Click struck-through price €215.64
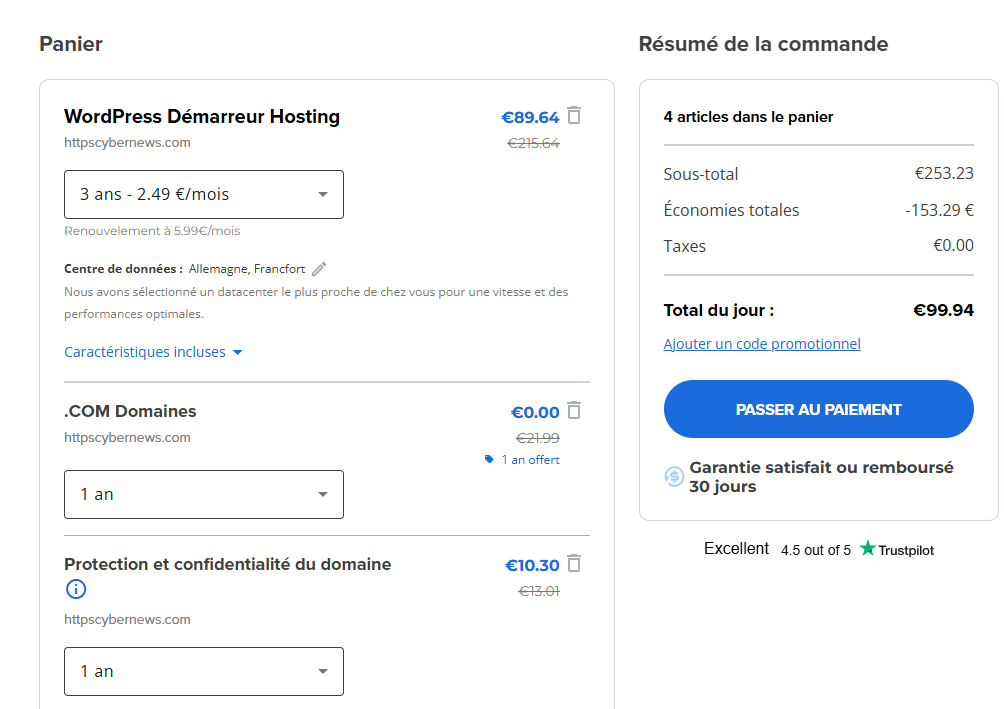This screenshot has height=709, width=1004. click(533, 143)
